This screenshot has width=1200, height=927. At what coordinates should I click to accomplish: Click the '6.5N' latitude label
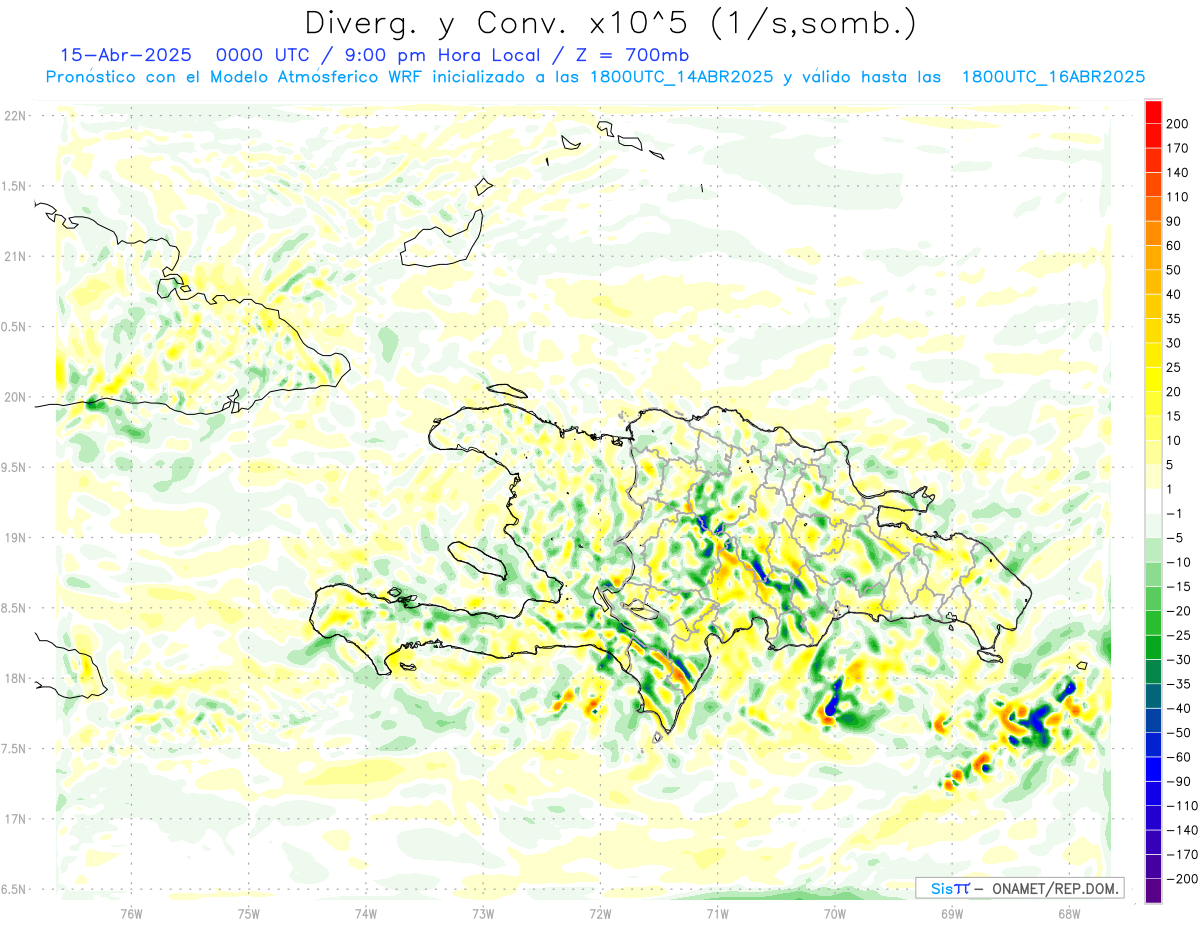click(14, 889)
